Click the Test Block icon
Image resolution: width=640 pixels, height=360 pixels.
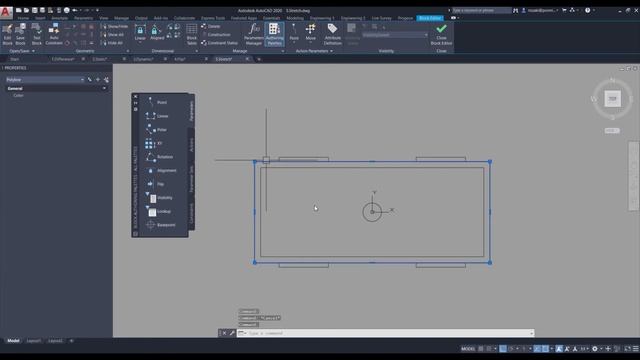click(x=37, y=34)
